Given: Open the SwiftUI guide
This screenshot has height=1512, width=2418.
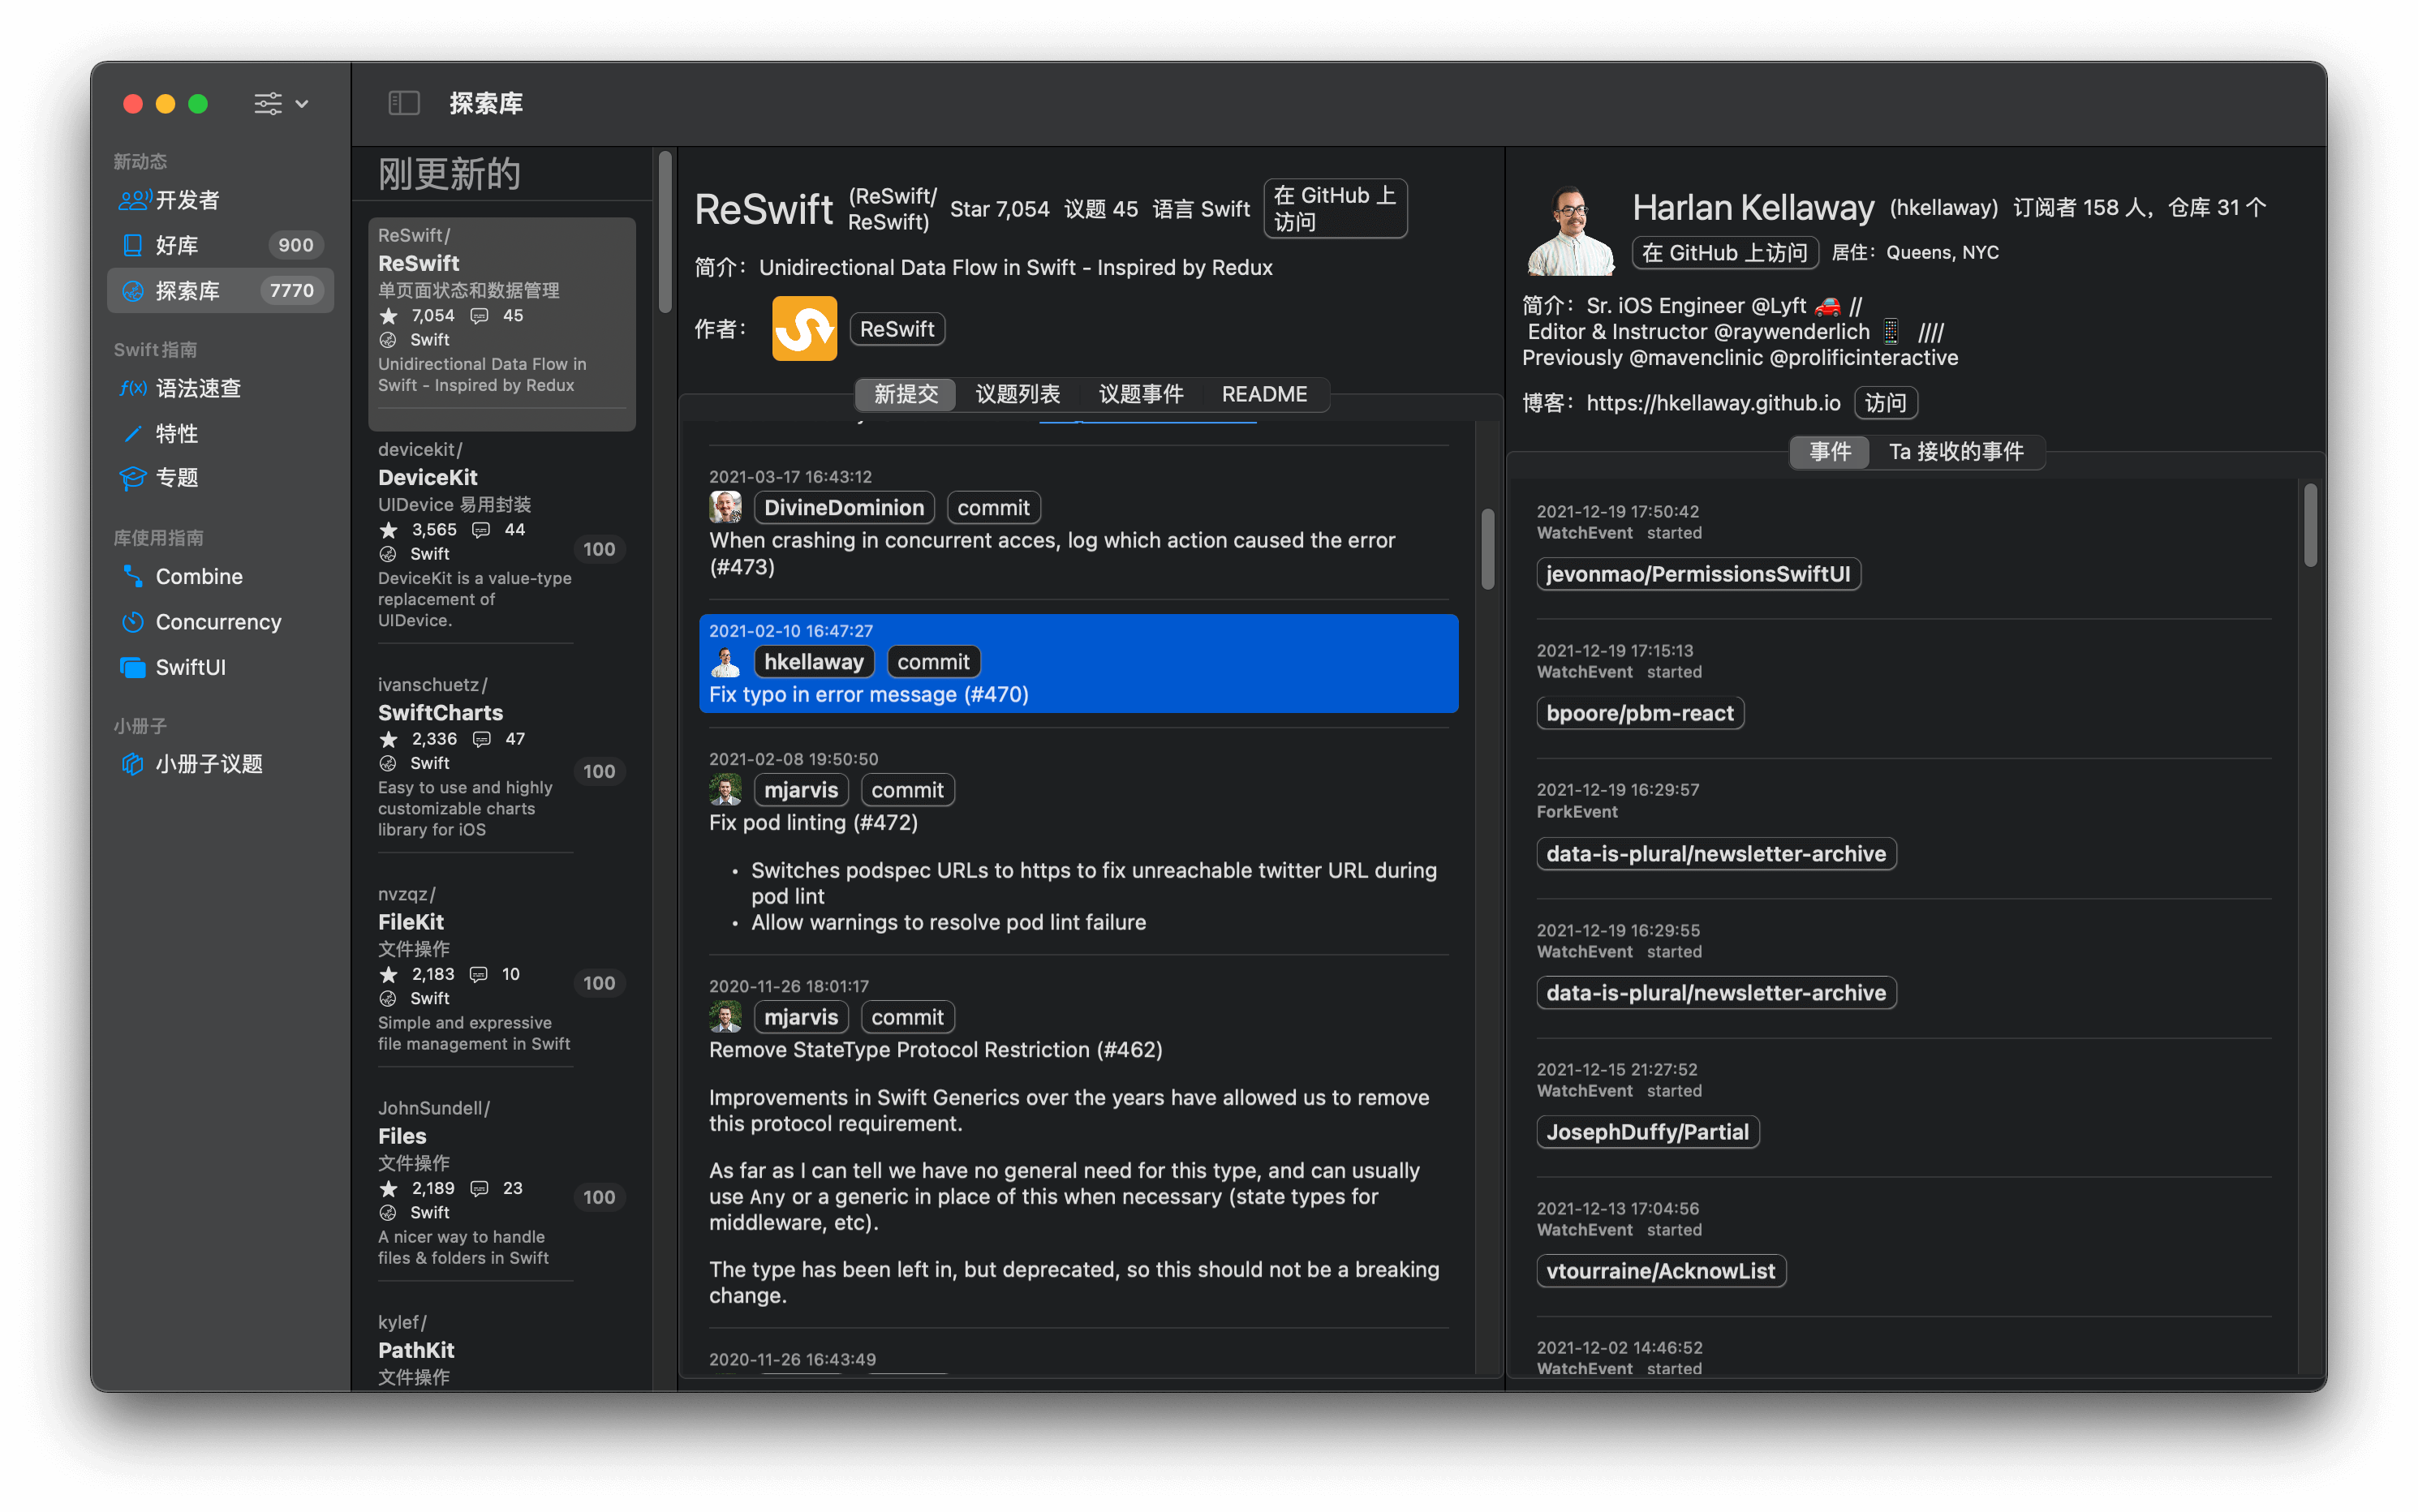Looking at the screenshot, I should click(220, 667).
